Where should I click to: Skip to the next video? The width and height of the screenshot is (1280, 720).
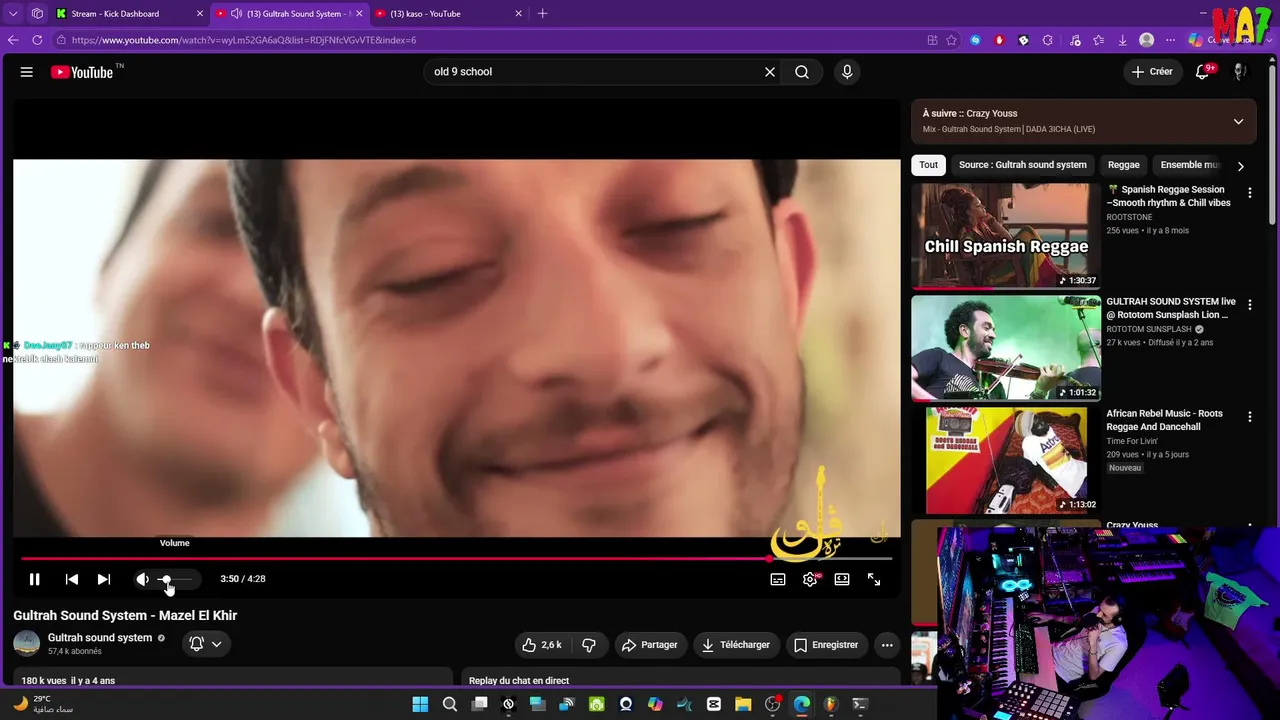(x=104, y=579)
